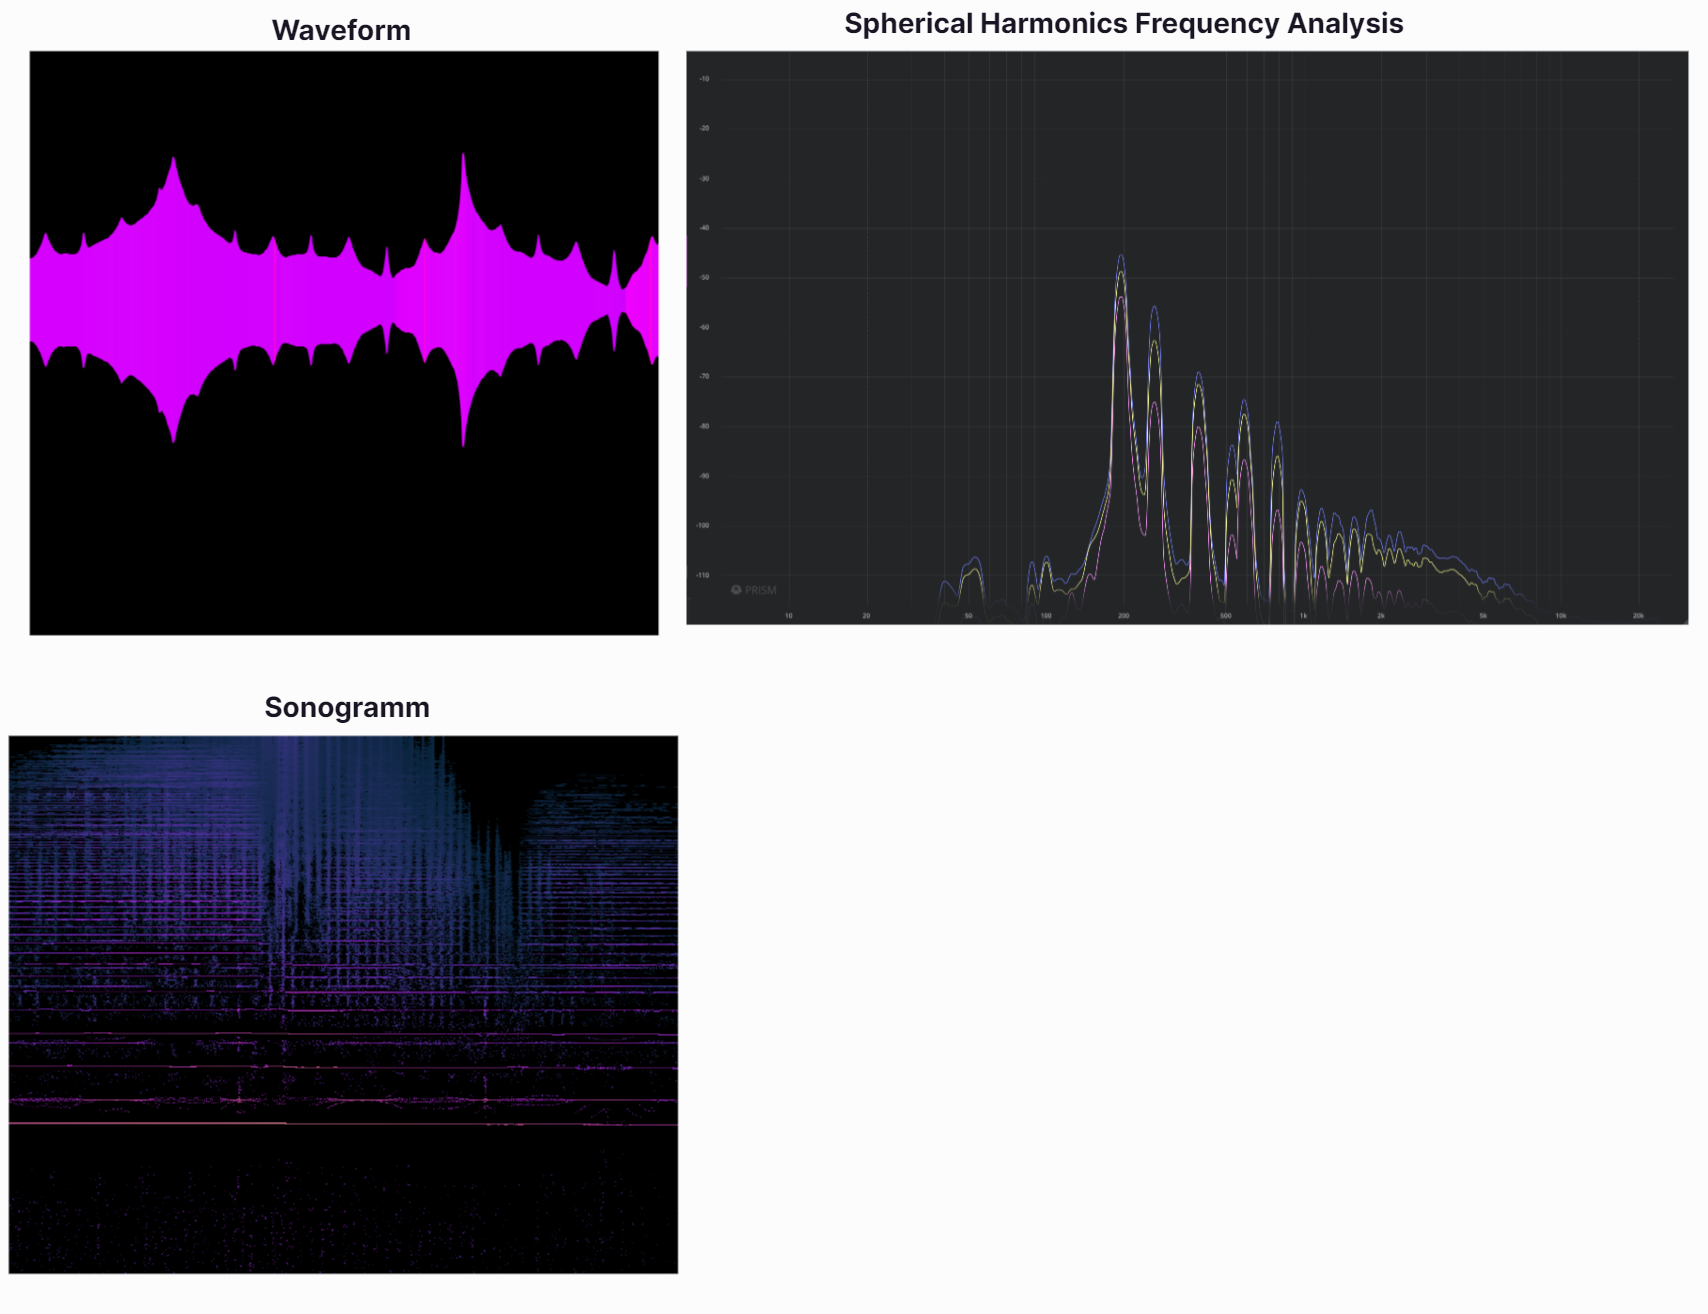Click the small spectrum bump near 50 Hz
The height and width of the screenshot is (1314, 1708).
point(973,562)
